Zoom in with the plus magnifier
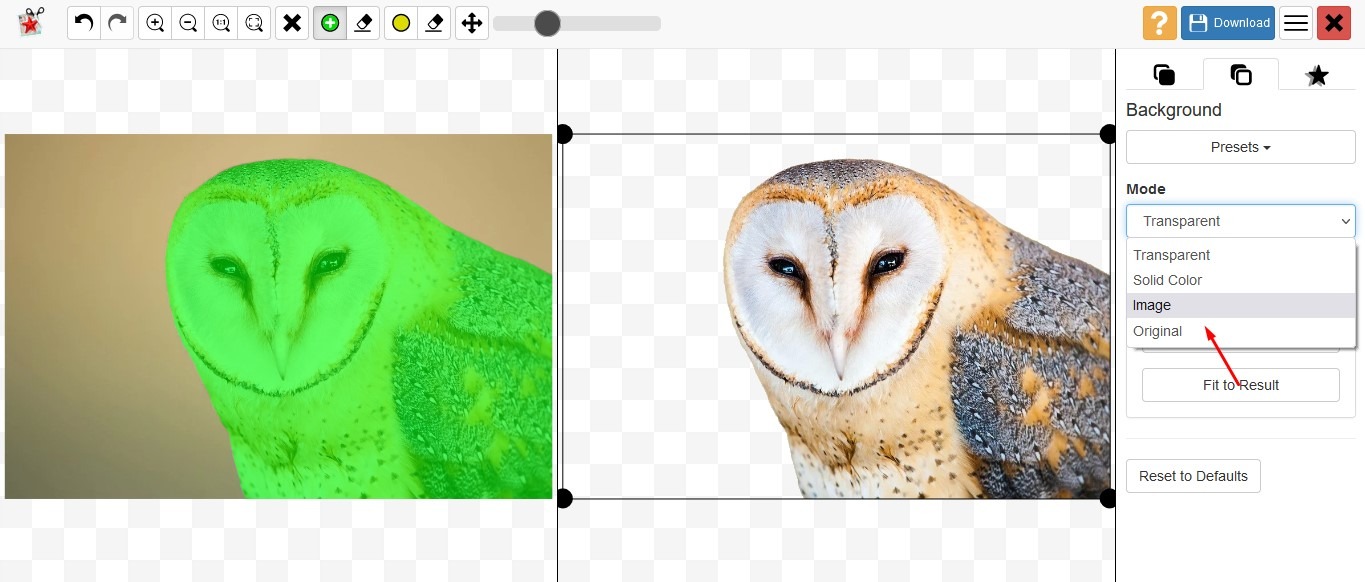The width and height of the screenshot is (1365, 582). (155, 23)
